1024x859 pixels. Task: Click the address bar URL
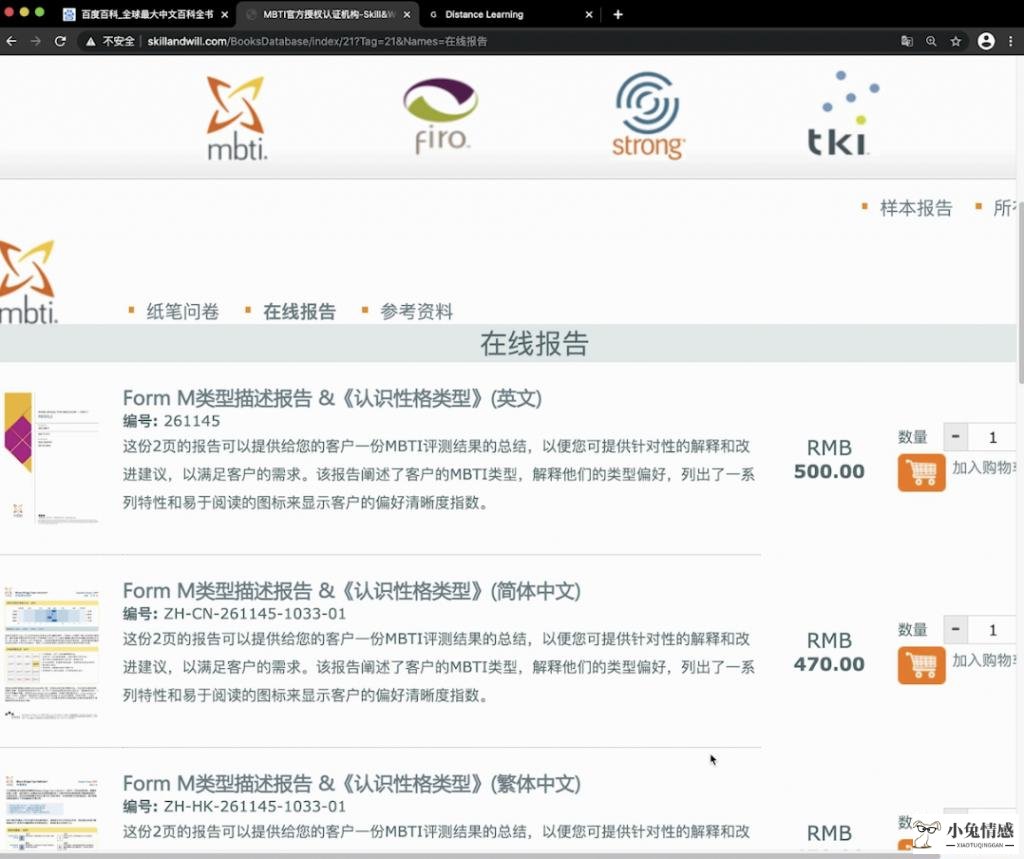point(317,41)
